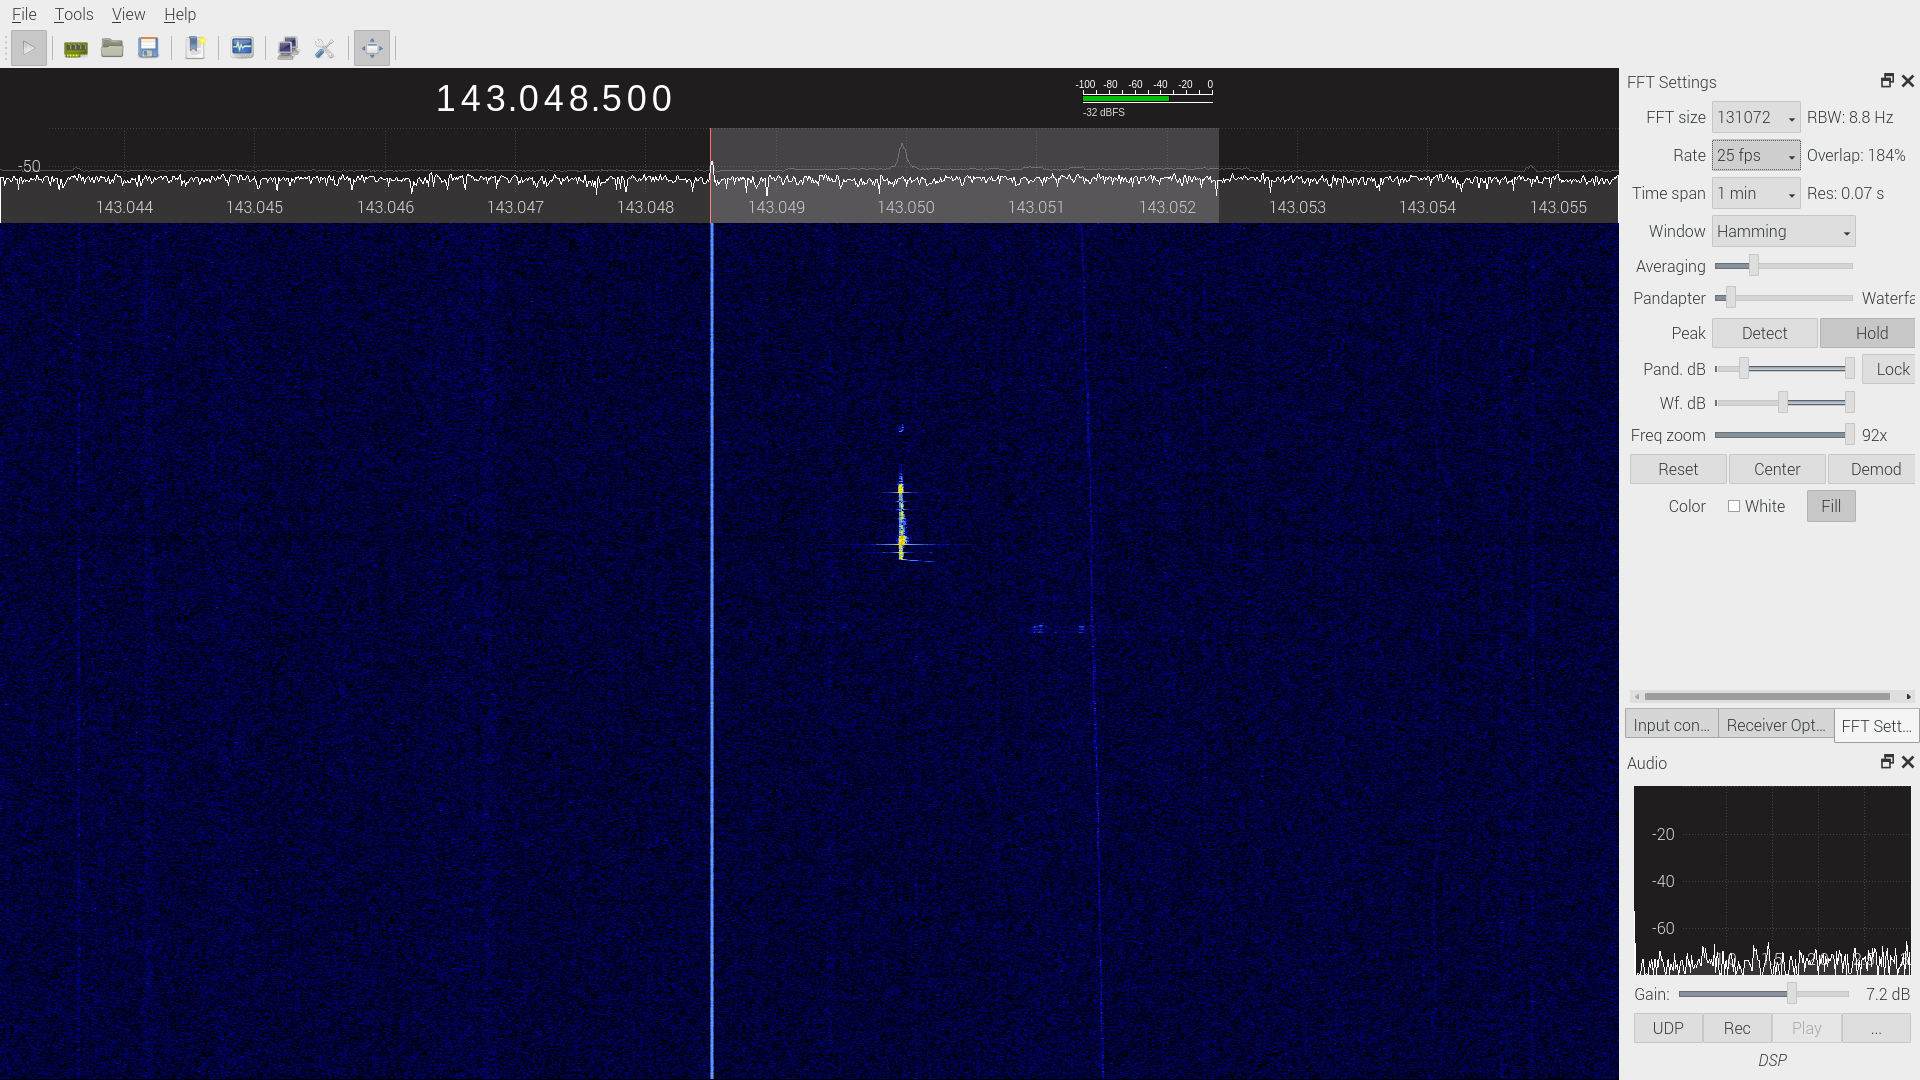1920x1080 pixels.
Task: Click the yellow signal burst in the waterfall
Action: click(x=901, y=520)
